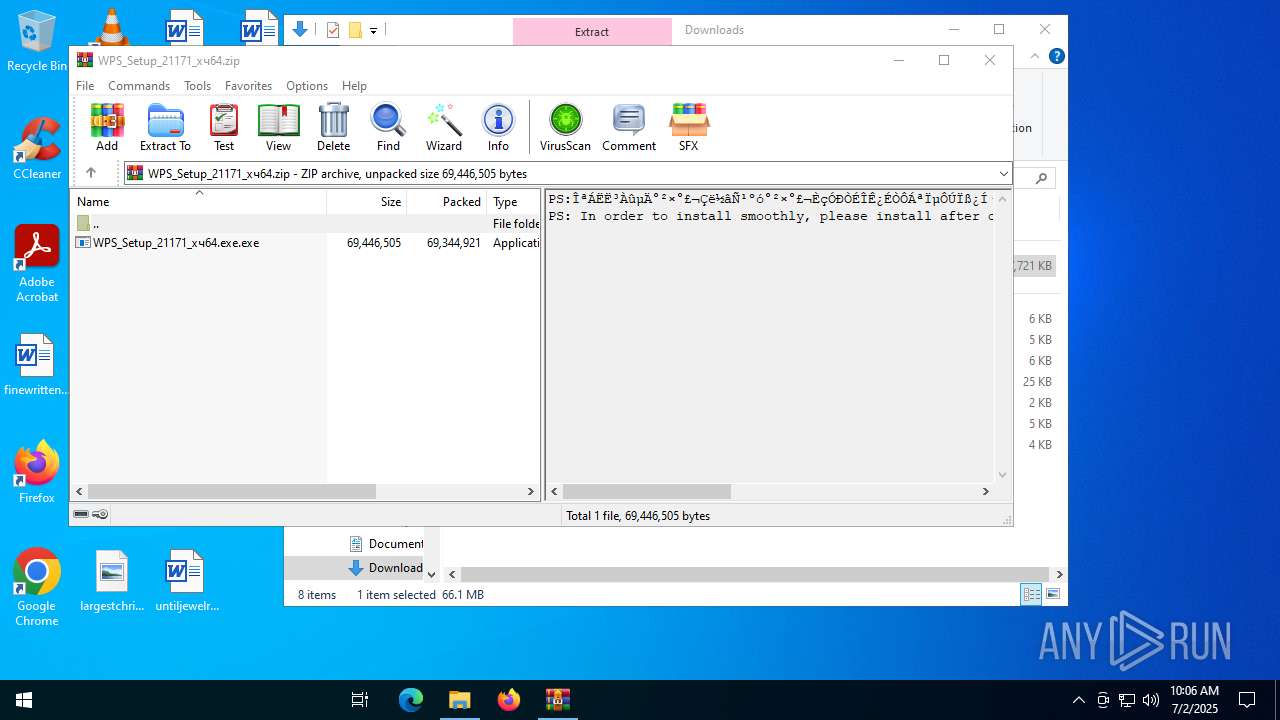Click the drive icon in WinRAR status bar
The height and width of the screenshot is (720, 1280).
[81, 514]
